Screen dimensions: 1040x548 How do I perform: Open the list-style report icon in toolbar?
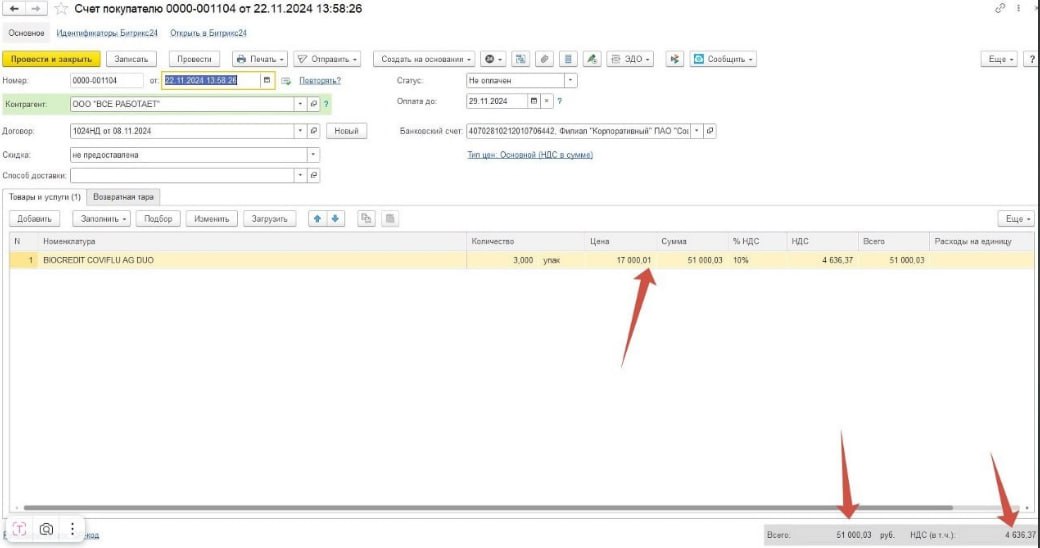[568, 59]
